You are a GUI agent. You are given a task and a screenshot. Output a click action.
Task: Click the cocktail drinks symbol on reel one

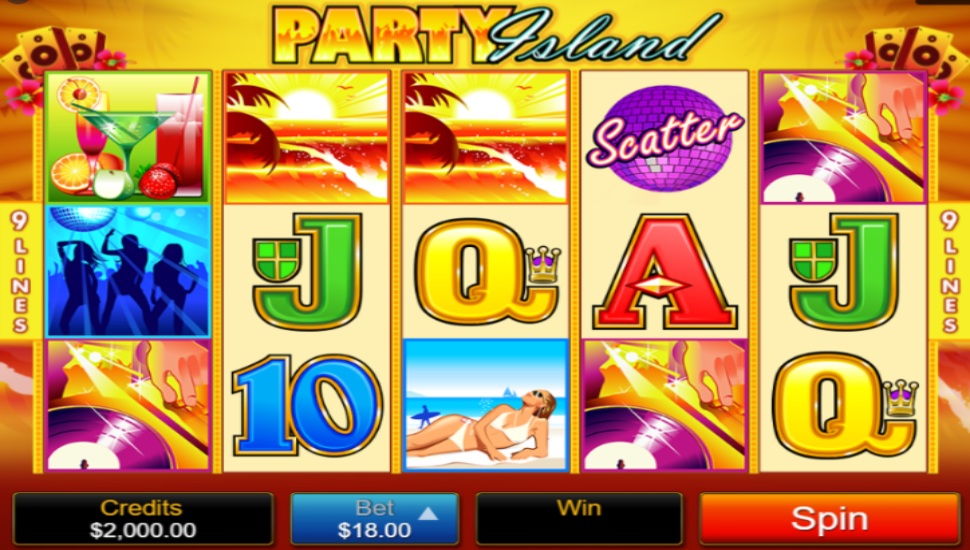[x=129, y=137]
